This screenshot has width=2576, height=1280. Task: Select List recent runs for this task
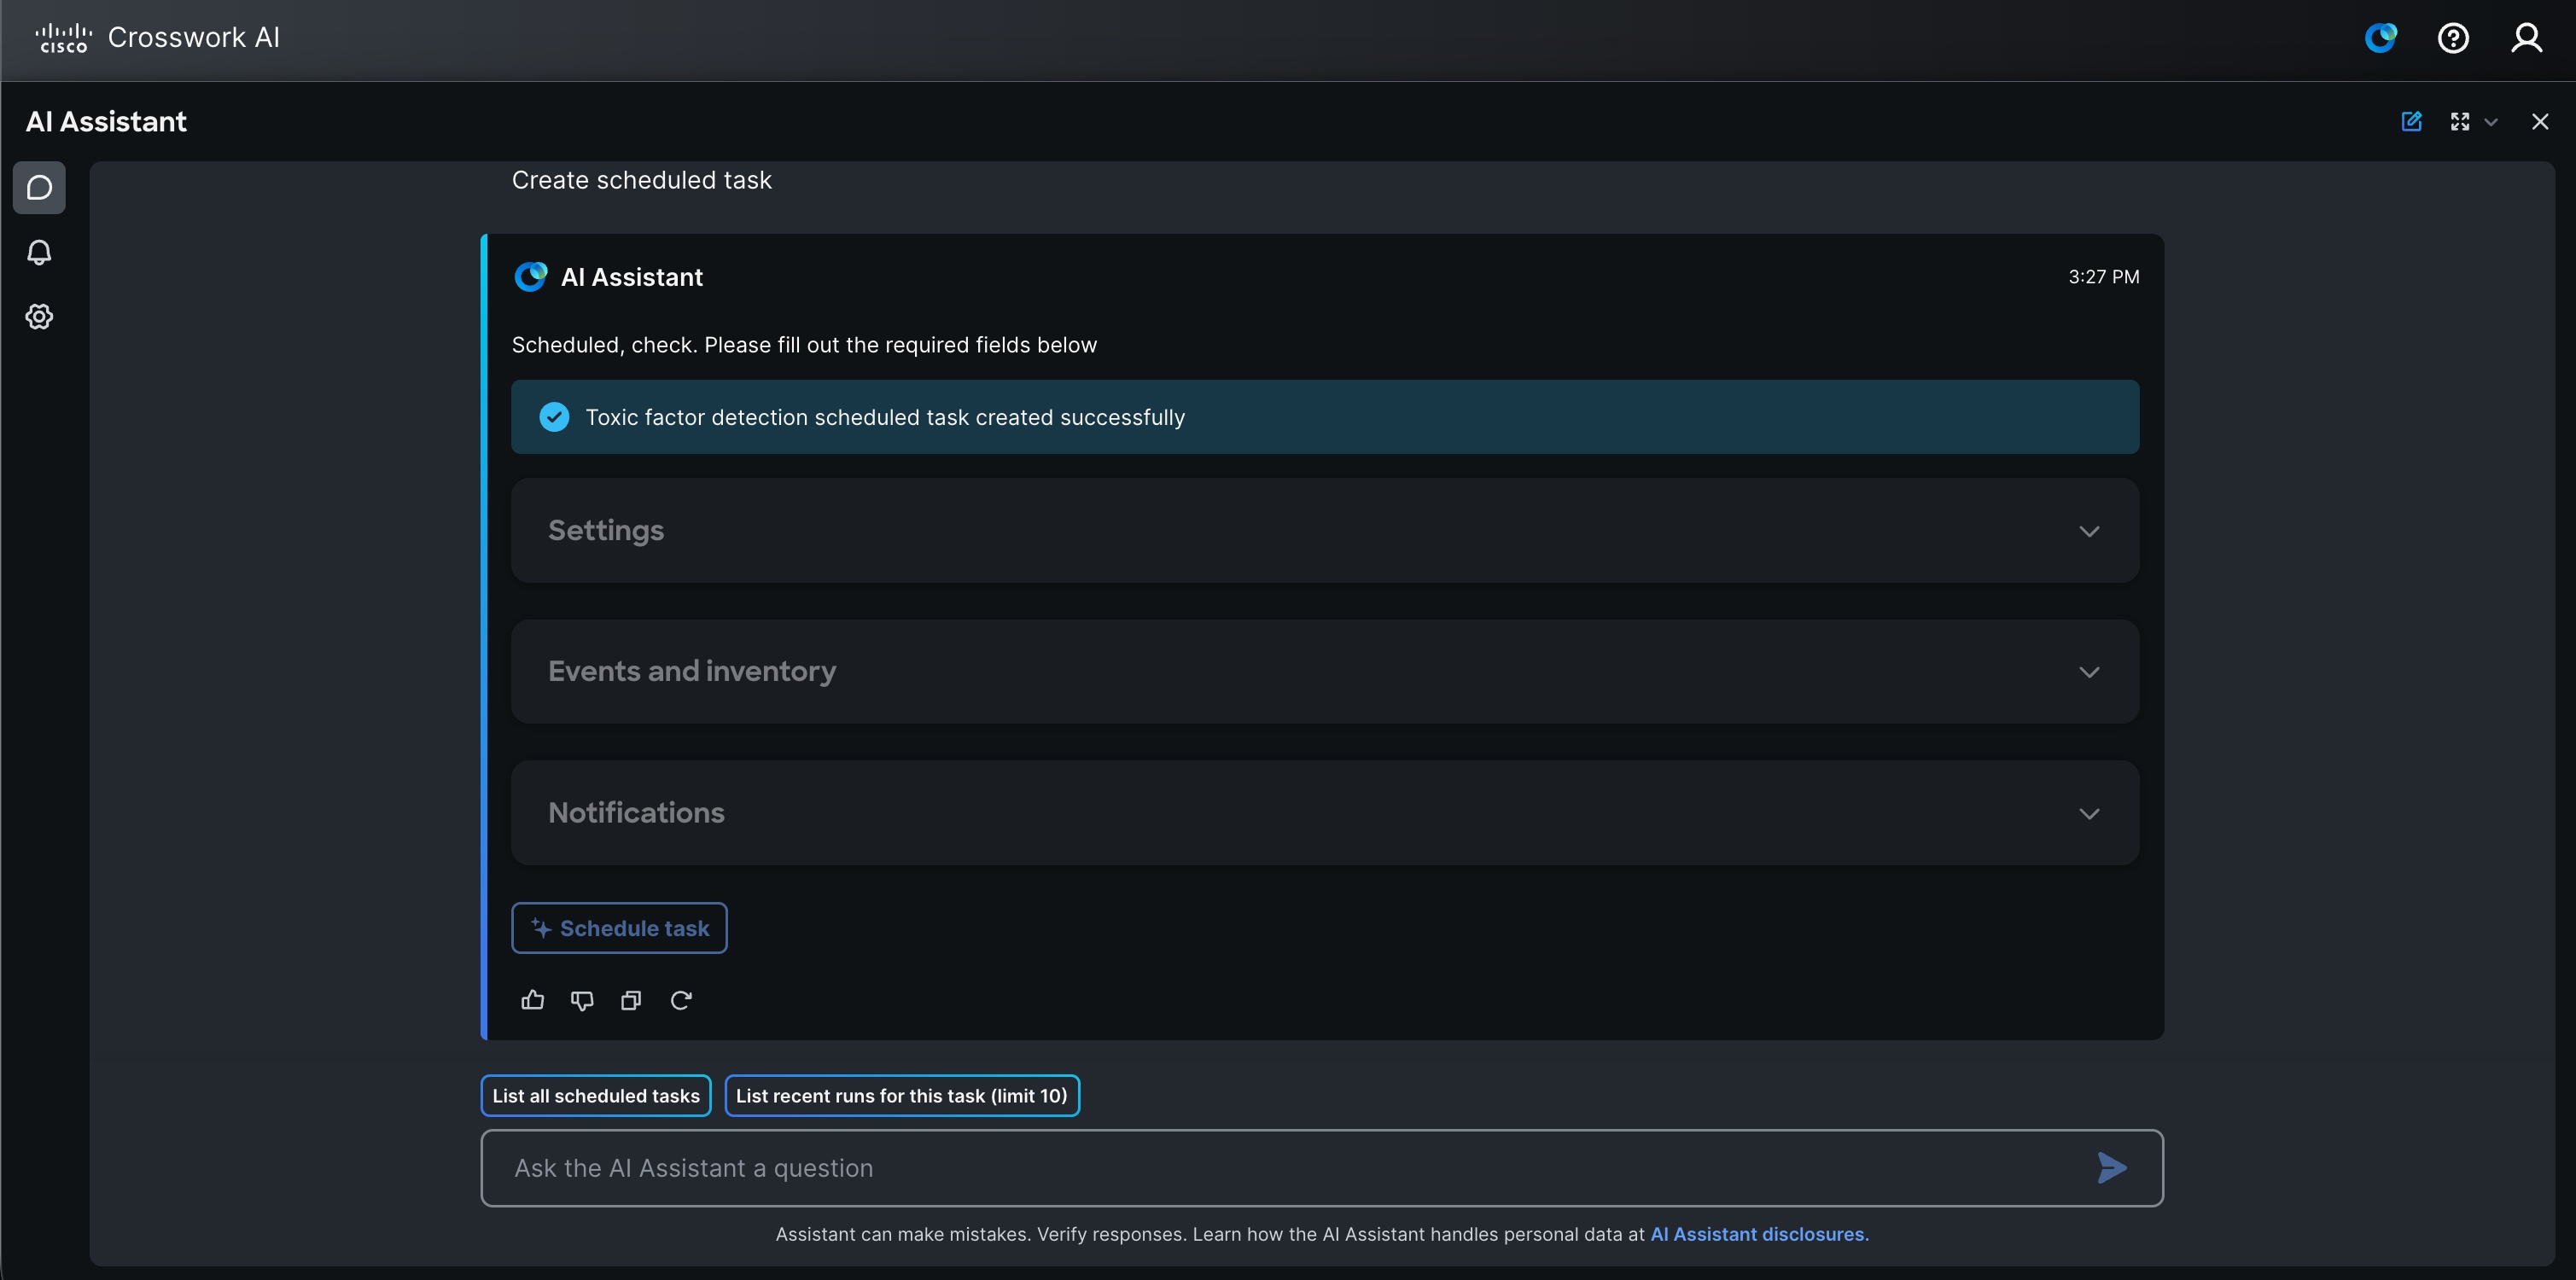click(x=902, y=1096)
